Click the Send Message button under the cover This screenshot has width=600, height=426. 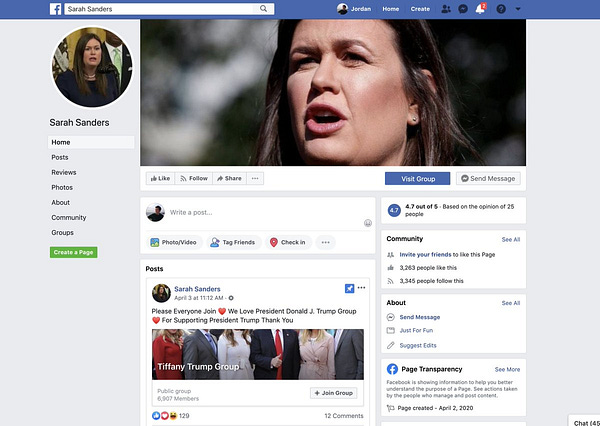click(x=488, y=179)
